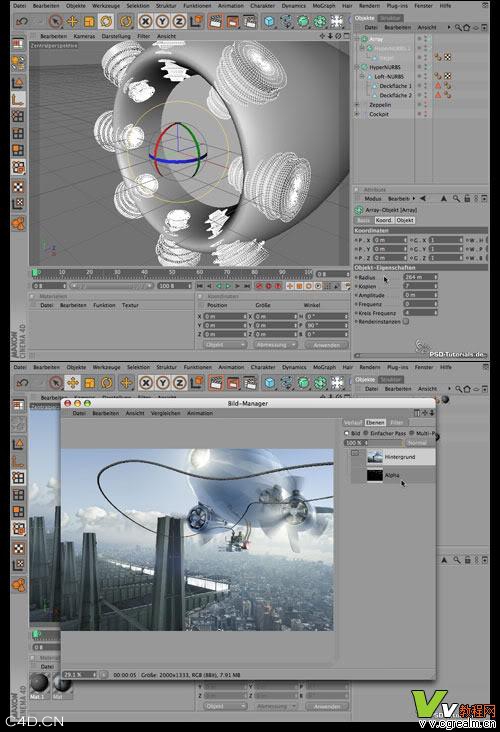This screenshot has height=732, width=500.
Task: Click the home icon in the upper Object Manager
Action: 466,28
